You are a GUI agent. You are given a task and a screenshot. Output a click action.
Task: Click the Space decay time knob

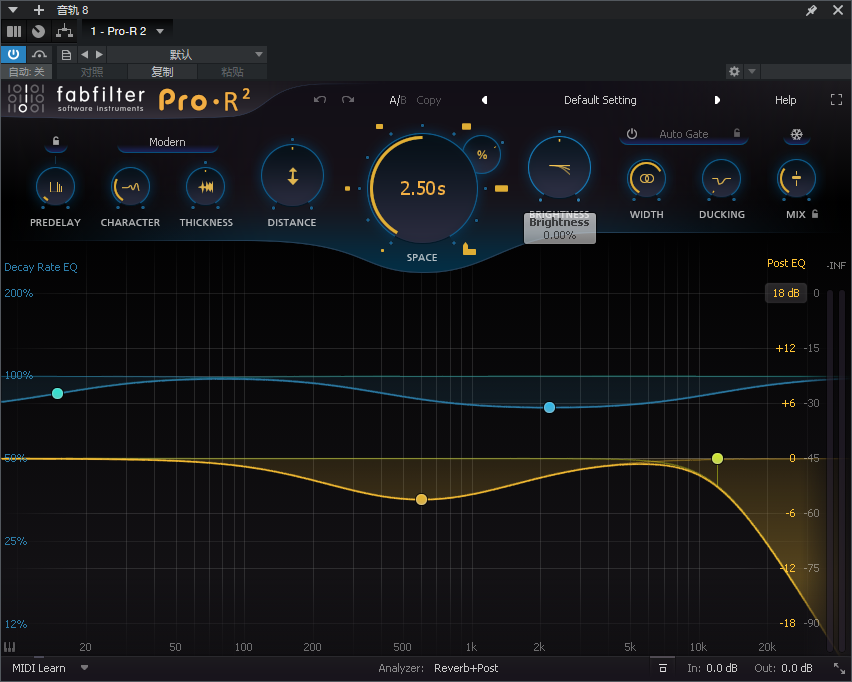point(423,189)
